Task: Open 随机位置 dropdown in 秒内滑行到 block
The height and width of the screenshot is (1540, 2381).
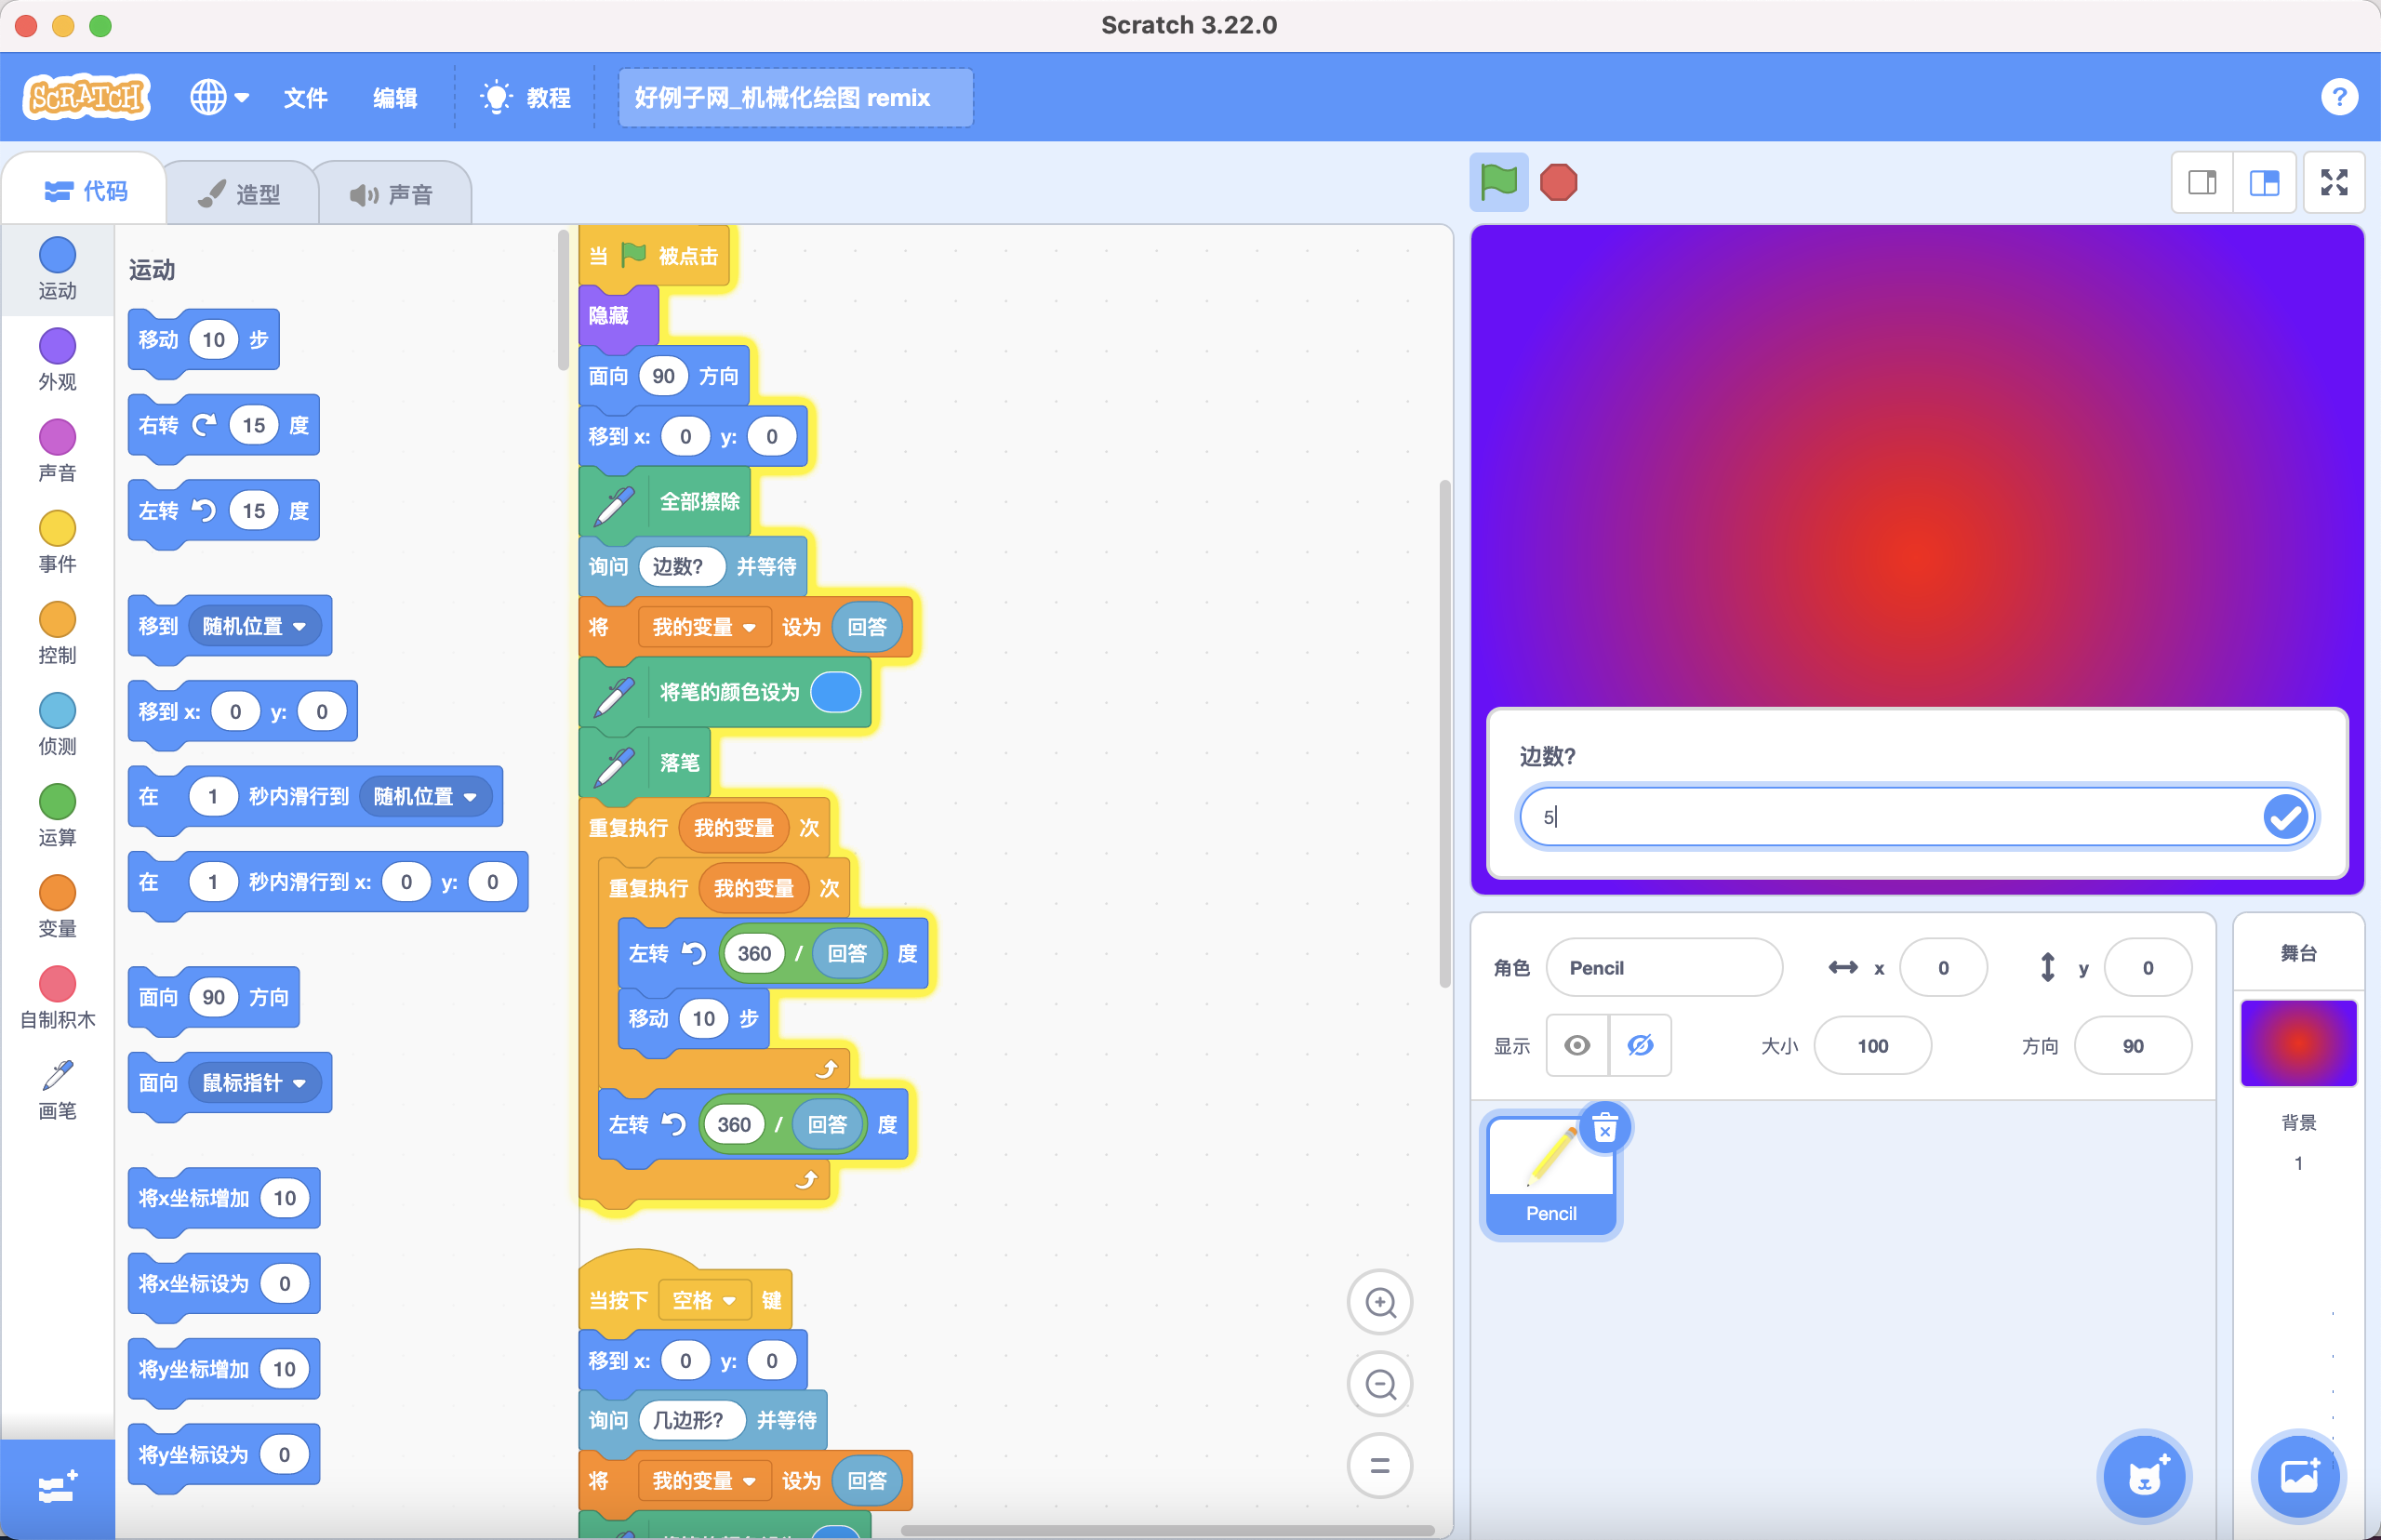Action: (x=425, y=796)
